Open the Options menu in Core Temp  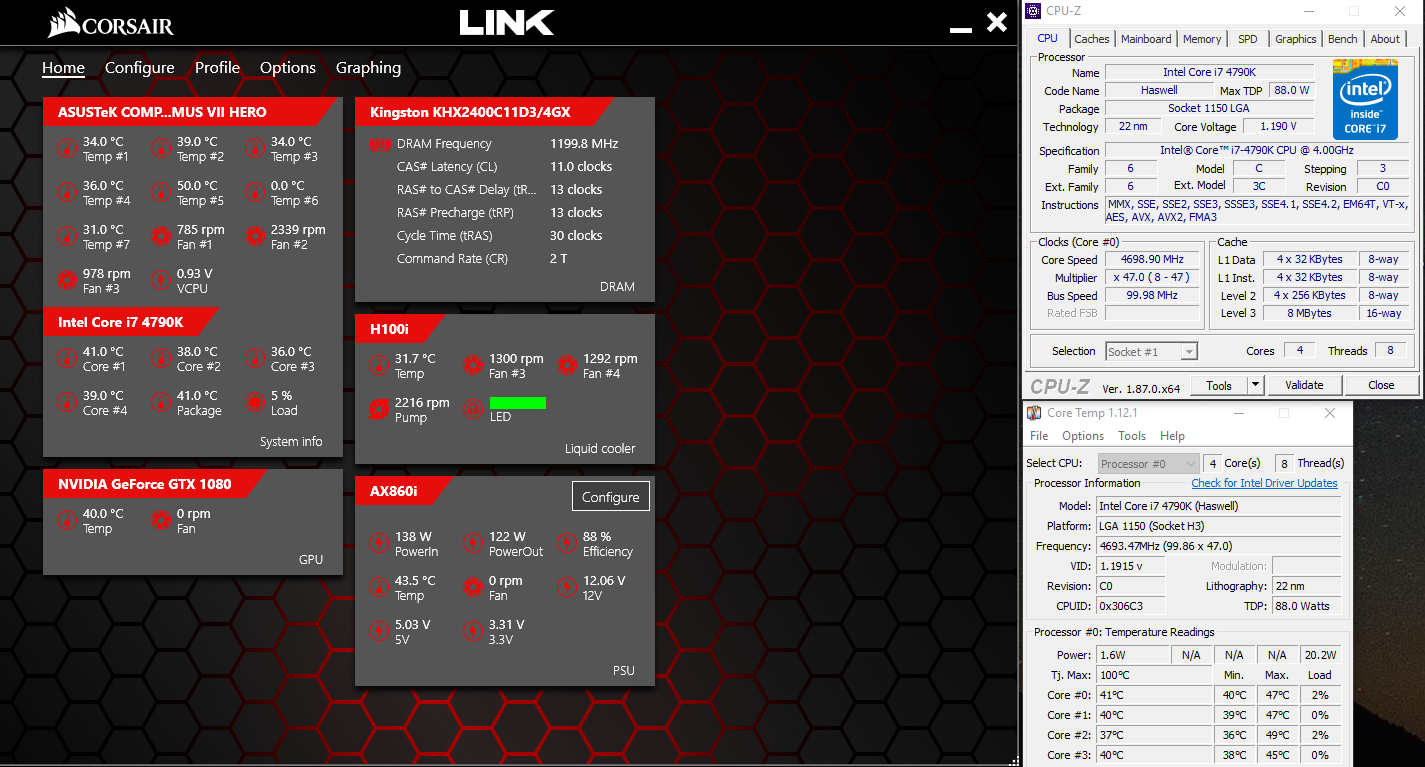click(x=1083, y=436)
